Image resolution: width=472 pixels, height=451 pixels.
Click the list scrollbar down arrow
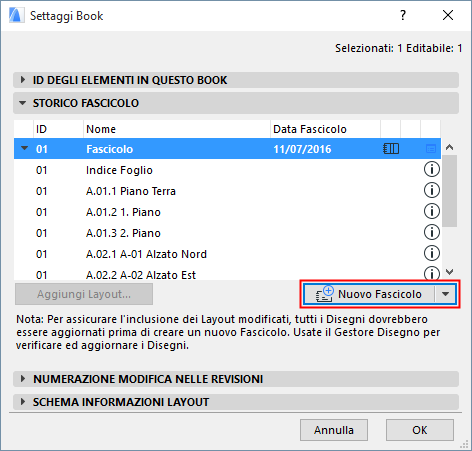click(x=450, y=272)
